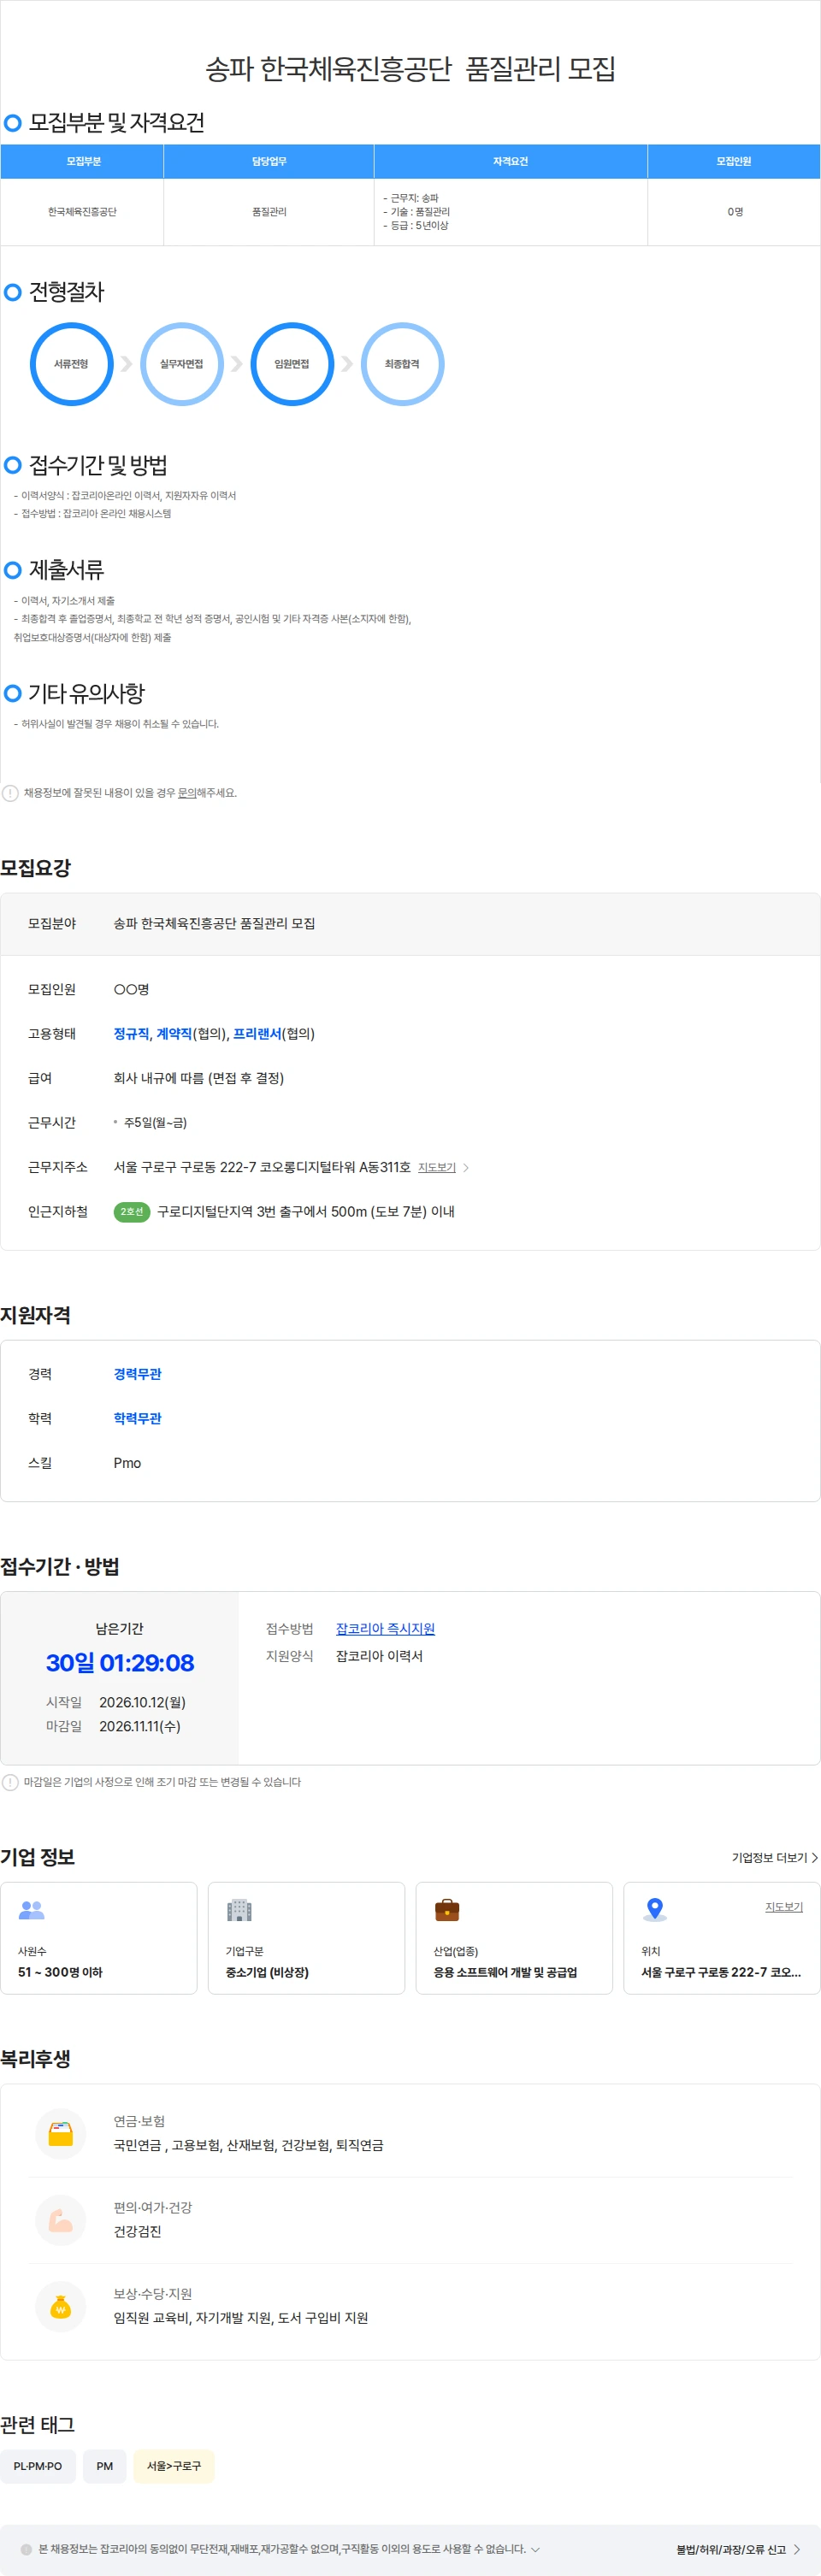The height and width of the screenshot is (2576, 821).
Task: Click the 마감일 date 2026.11.11(수)
Action: click(140, 1726)
